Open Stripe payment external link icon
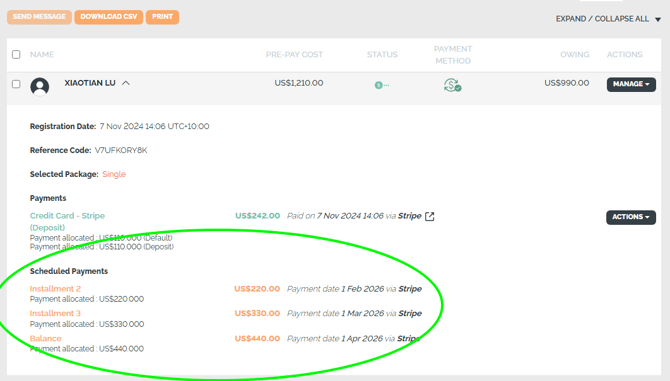The image size is (670, 381). pos(430,217)
